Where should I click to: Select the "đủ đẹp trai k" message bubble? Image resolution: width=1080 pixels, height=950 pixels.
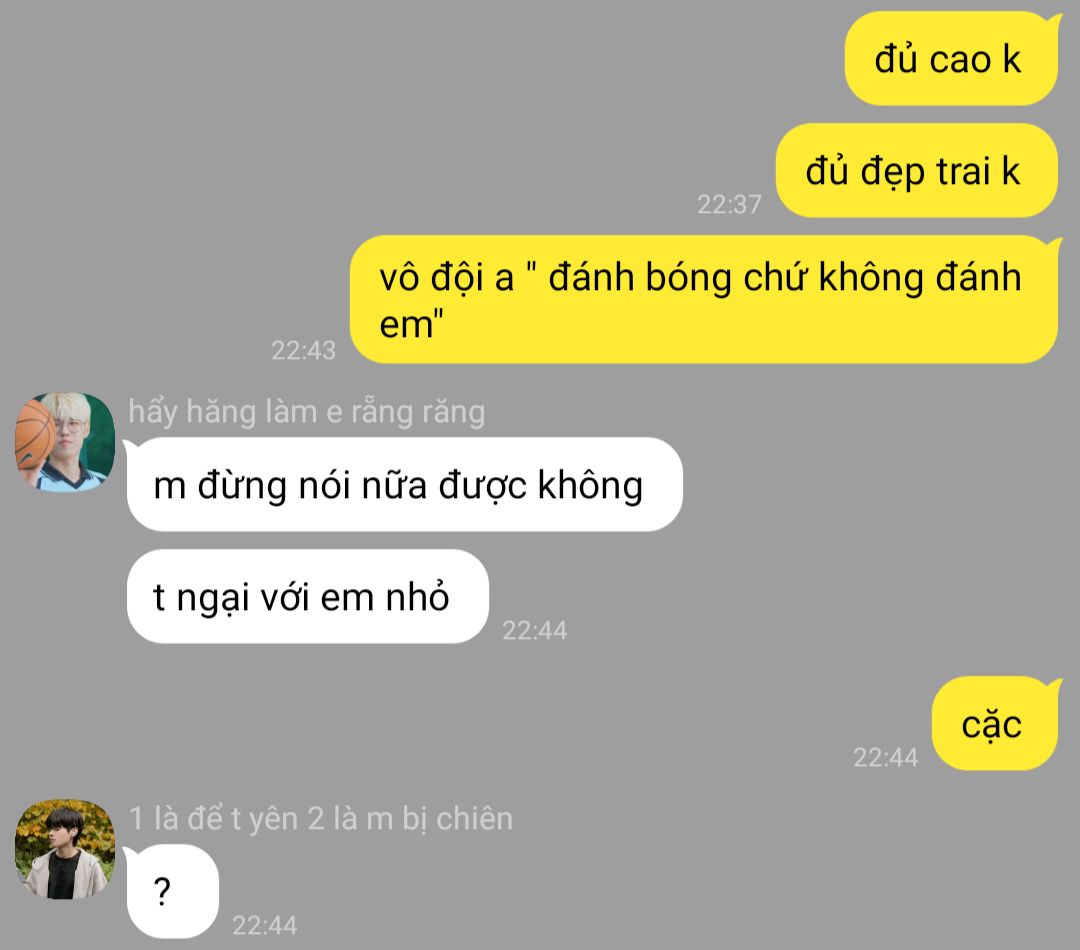click(916, 171)
